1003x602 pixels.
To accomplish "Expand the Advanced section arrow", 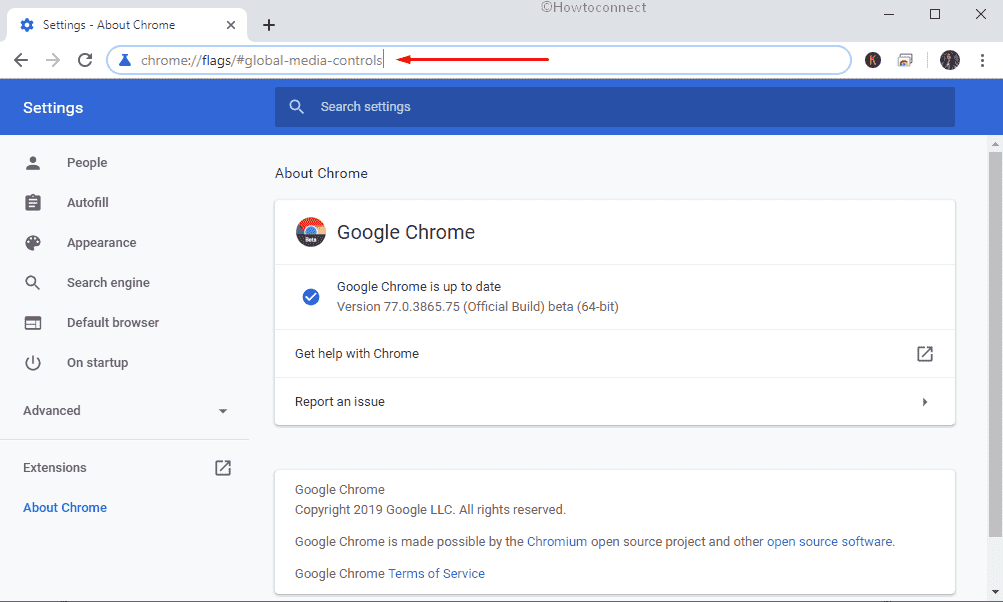I will click(x=223, y=411).
